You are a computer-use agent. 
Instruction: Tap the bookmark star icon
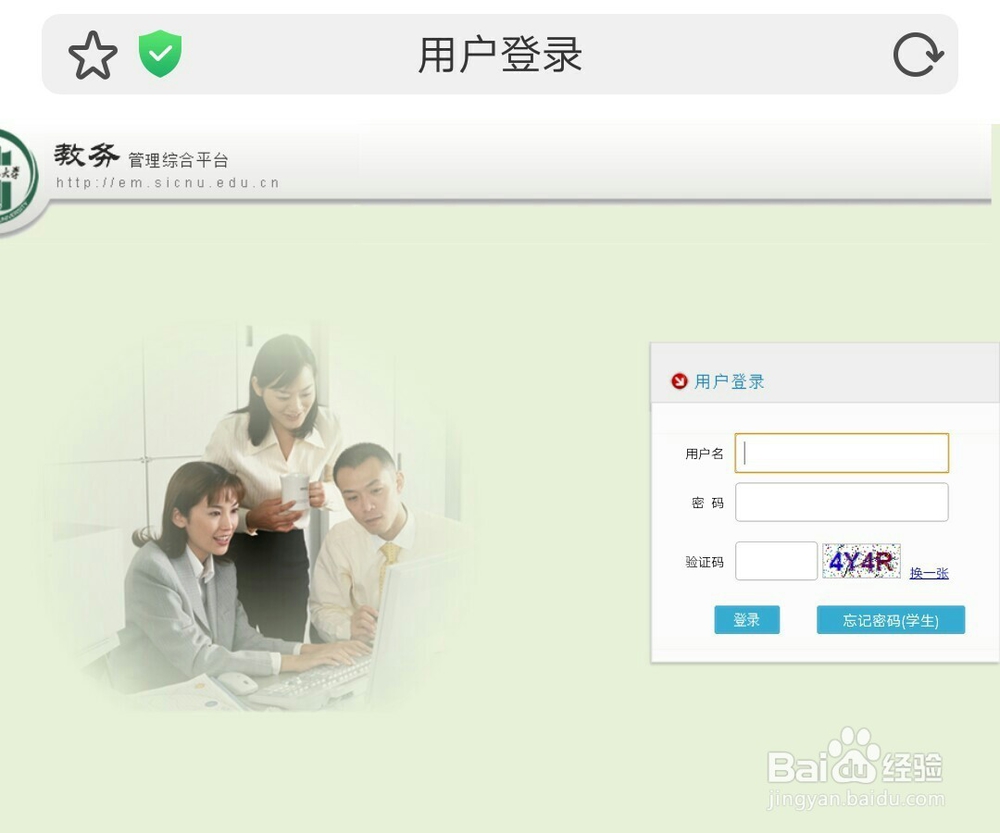[x=93, y=55]
